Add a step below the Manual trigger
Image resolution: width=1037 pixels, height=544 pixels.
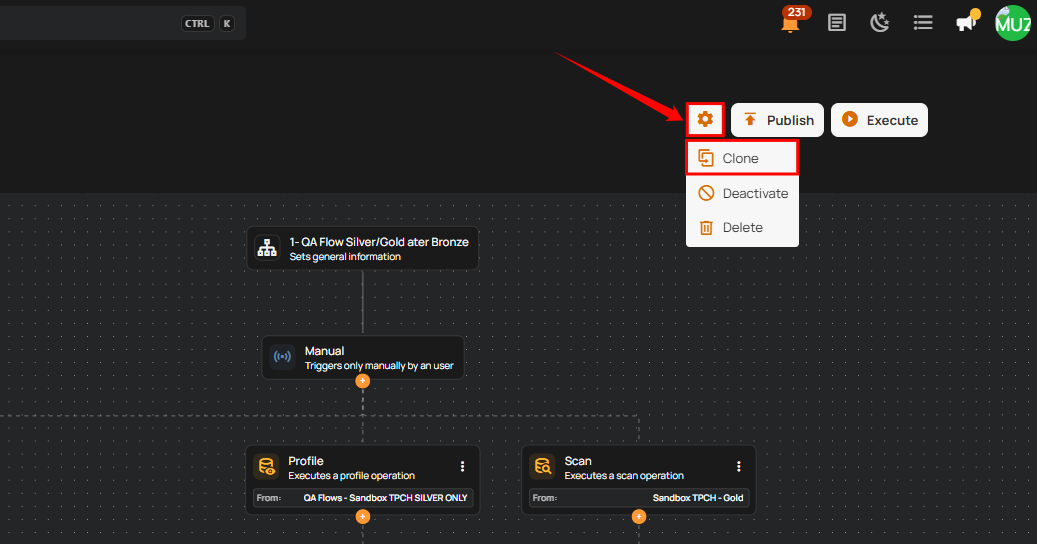pos(363,381)
